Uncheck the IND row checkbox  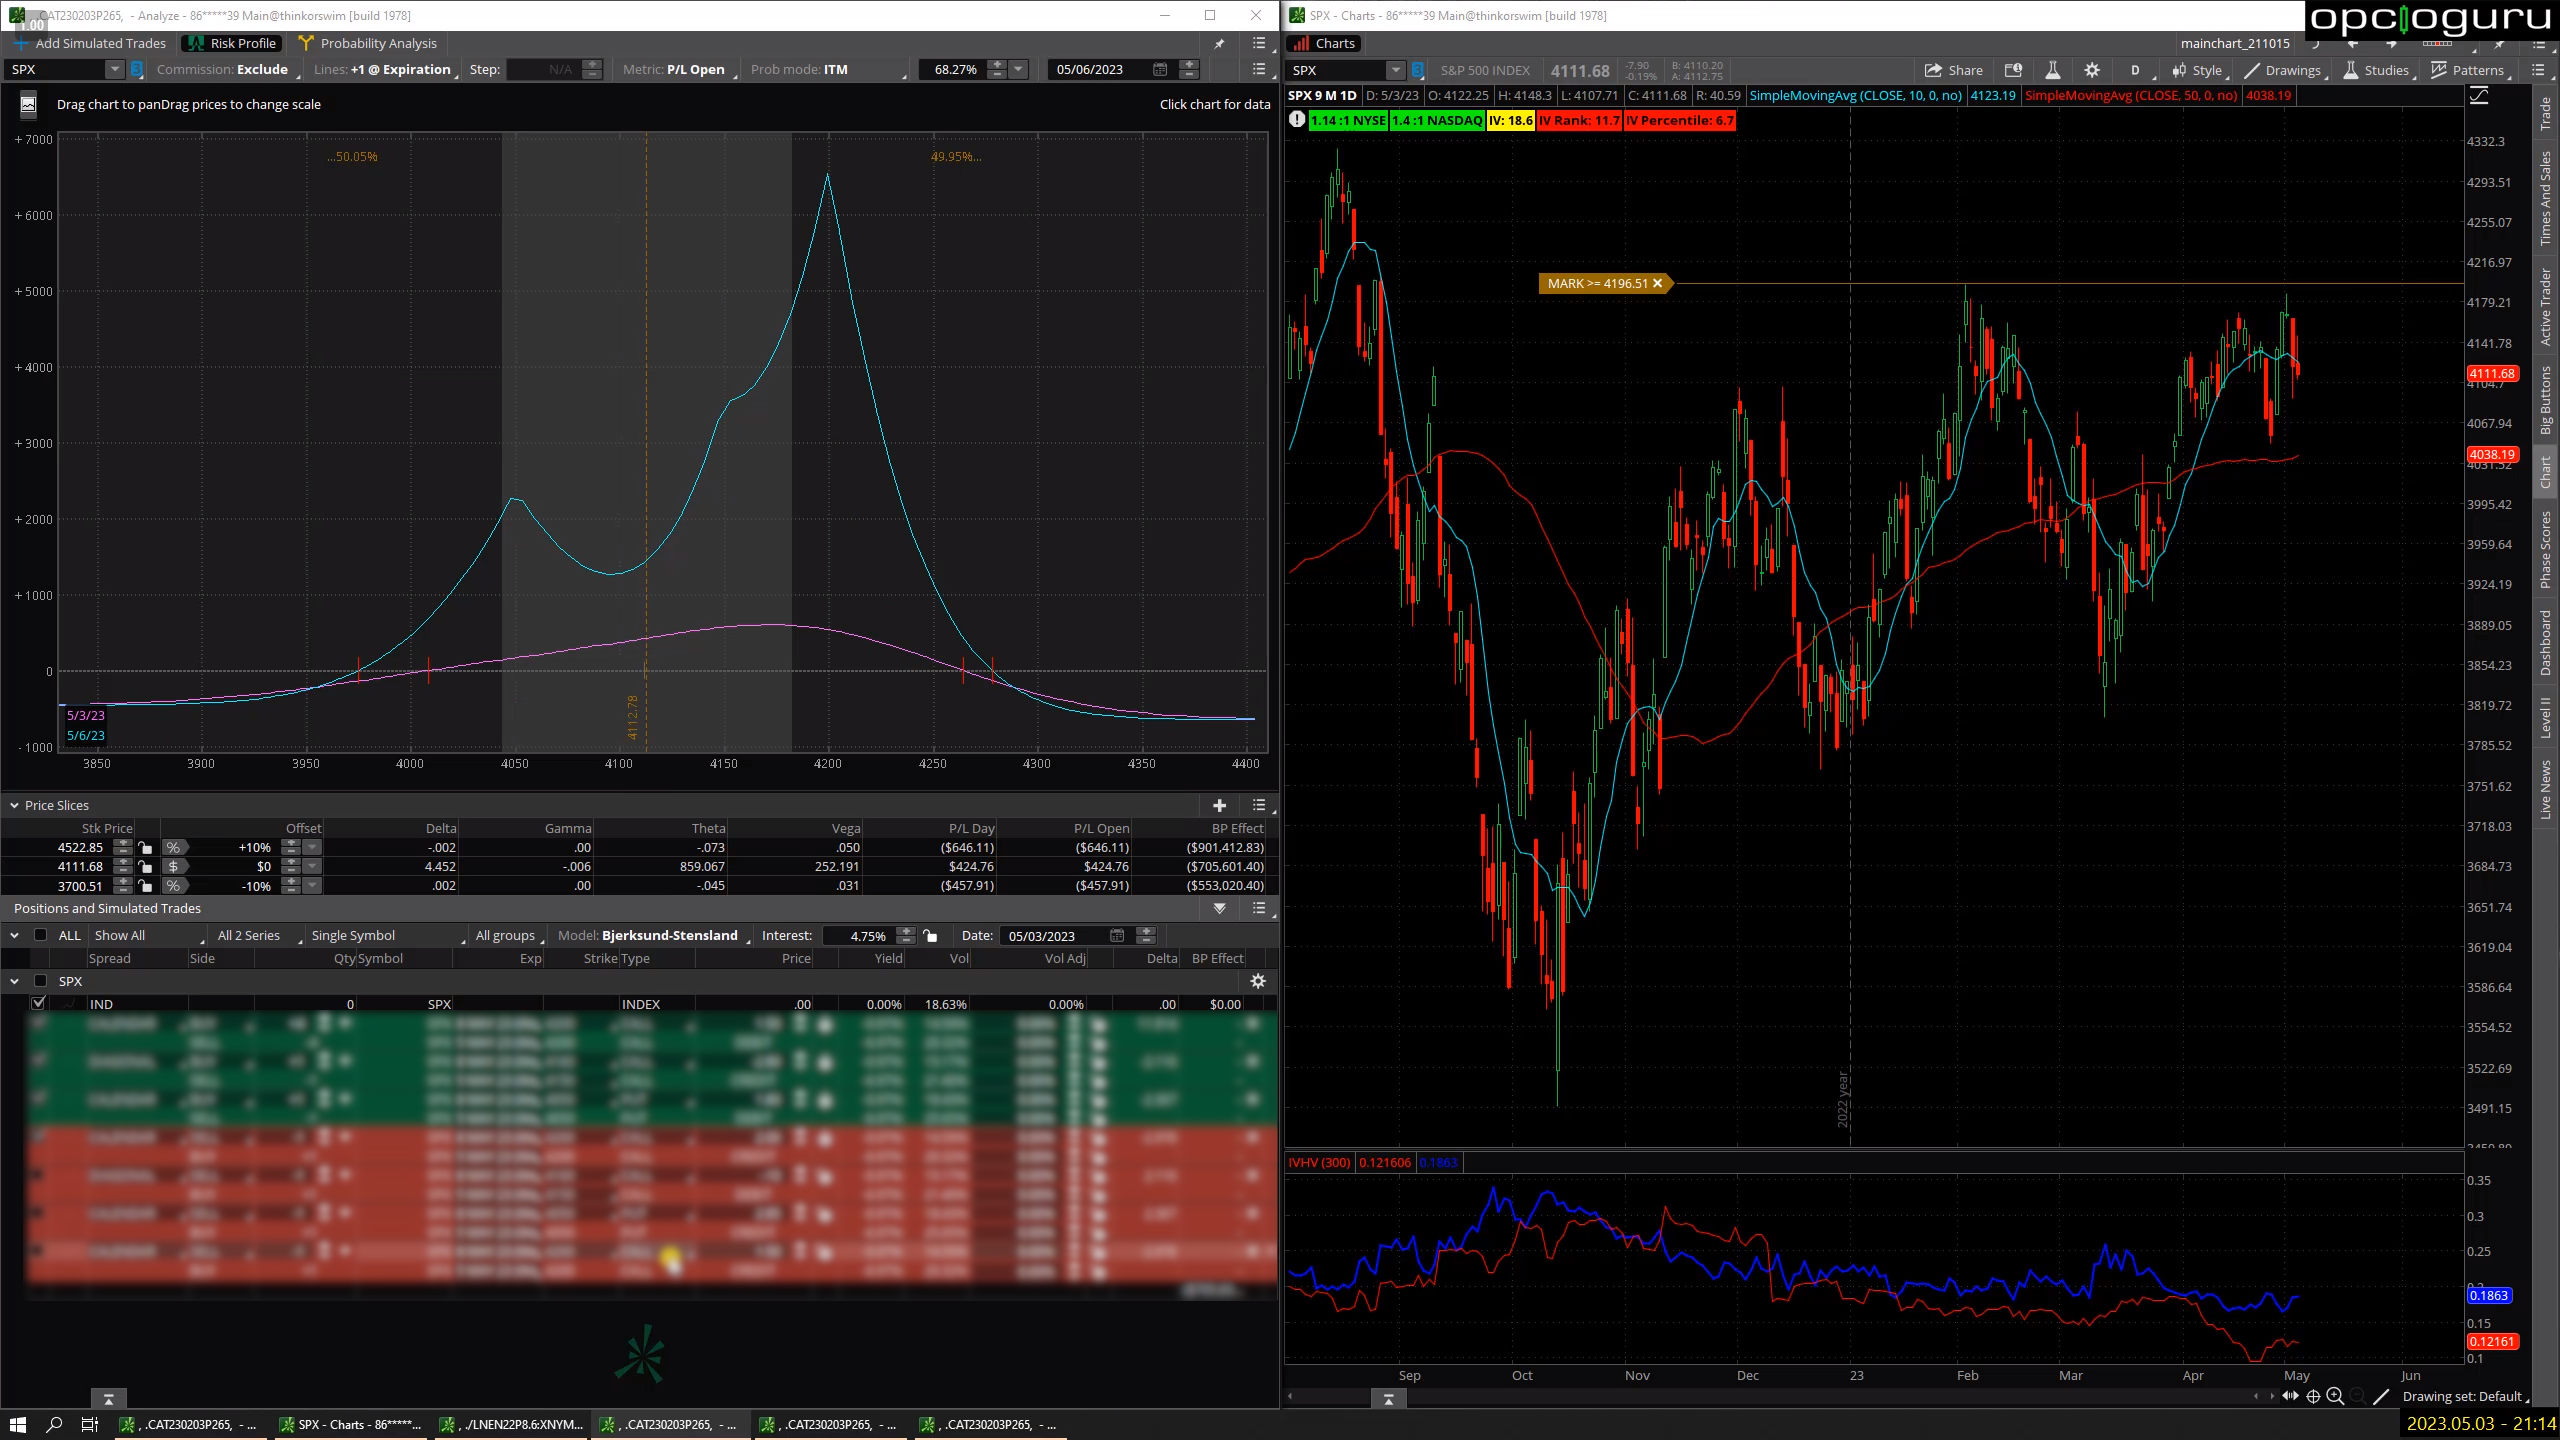(38, 1003)
